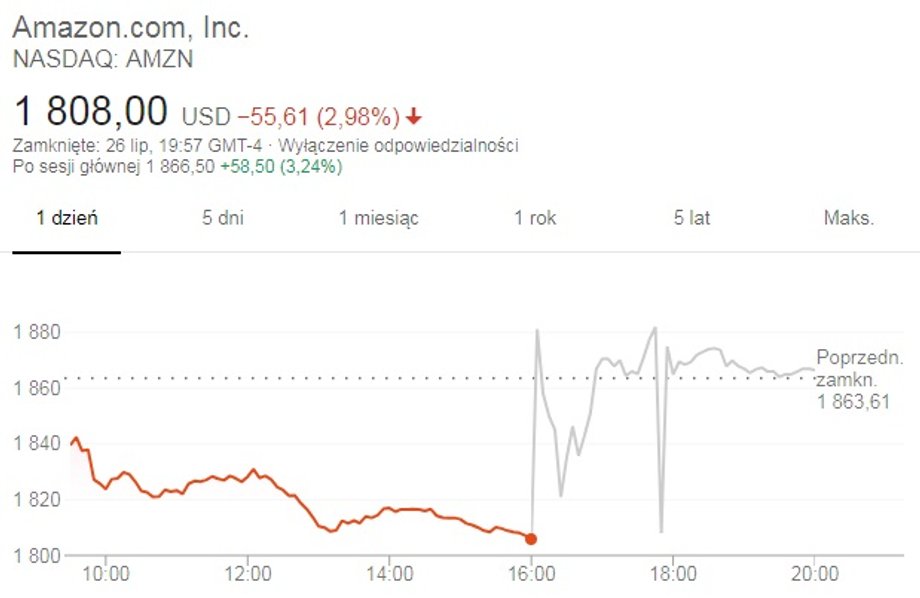Image resolution: width=920 pixels, height=598 pixels.
Task: Click the NASDAQ: AMZN ticker text
Action: pos(103,59)
